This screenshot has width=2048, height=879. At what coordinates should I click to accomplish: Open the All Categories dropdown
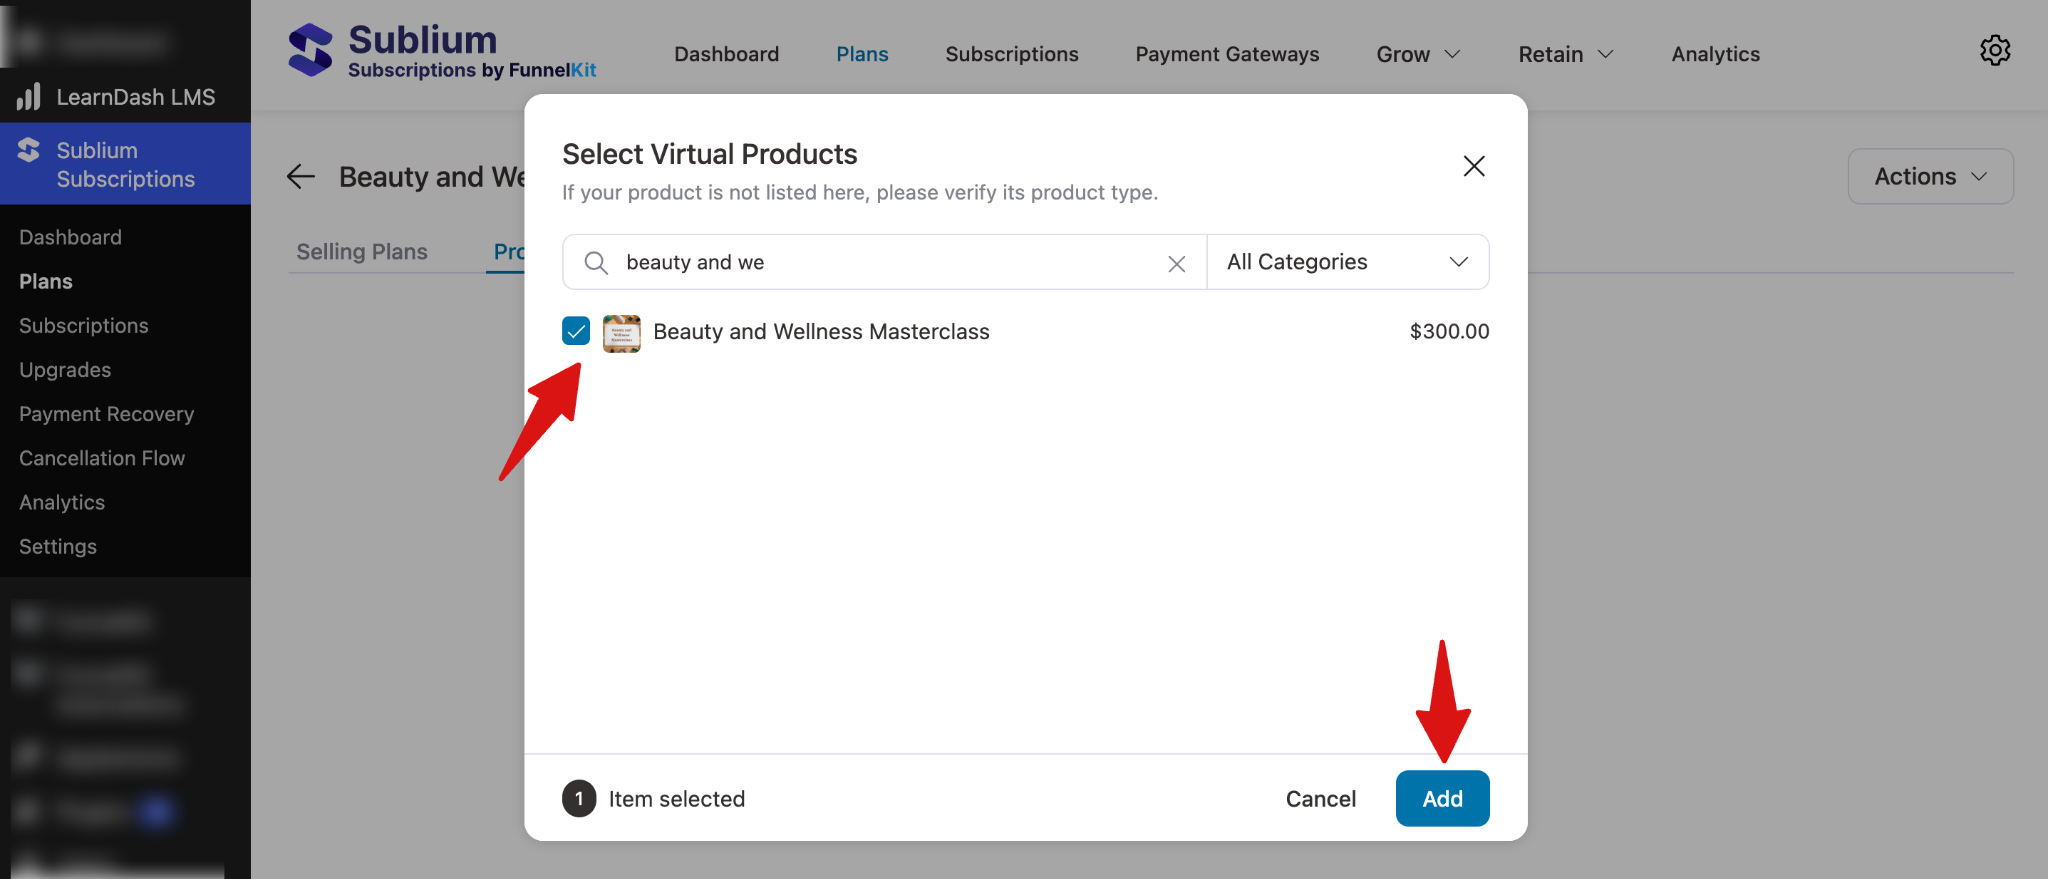click(x=1348, y=262)
